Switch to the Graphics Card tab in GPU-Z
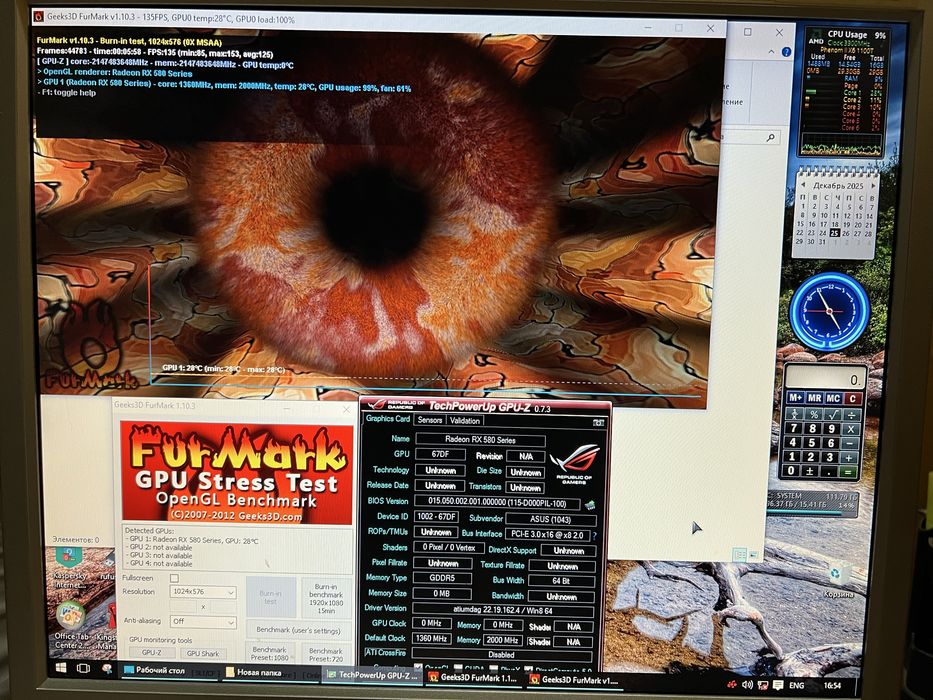The height and width of the screenshot is (700, 933). tap(387, 418)
